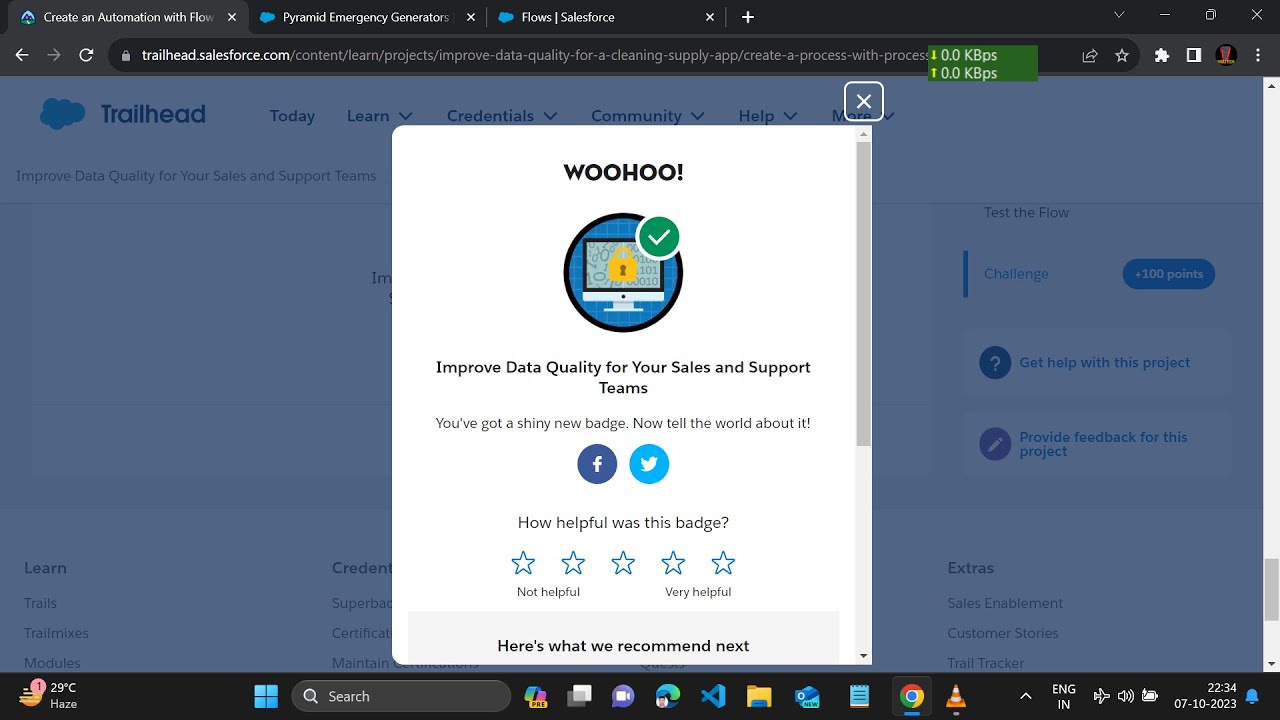Share the badge on Facebook
This screenshot has width=1280, height=720.
pyautogui.click(x=597, y=464)
